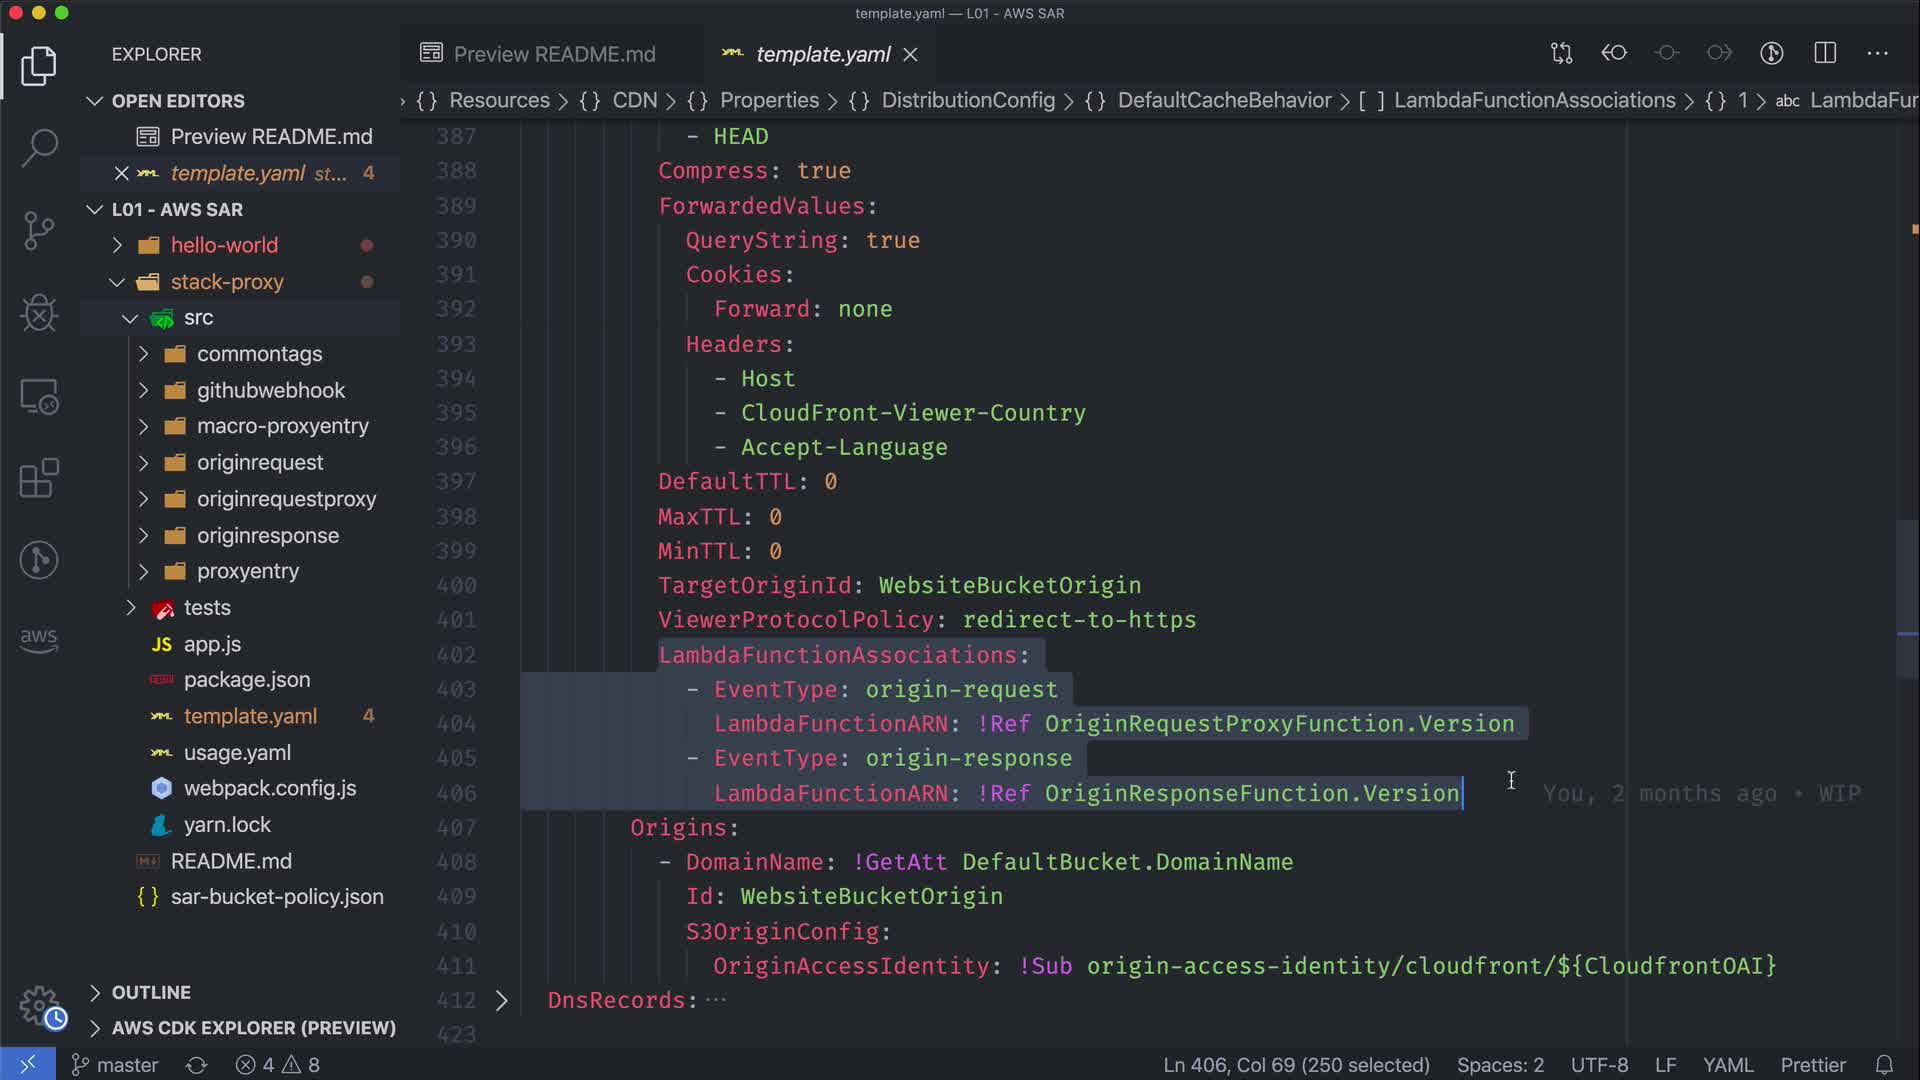This screenshot has width=1920, height=1080.
Task: Click the Compare Changes icon in the editor toolbar
Action: (x=1561, y=53)
